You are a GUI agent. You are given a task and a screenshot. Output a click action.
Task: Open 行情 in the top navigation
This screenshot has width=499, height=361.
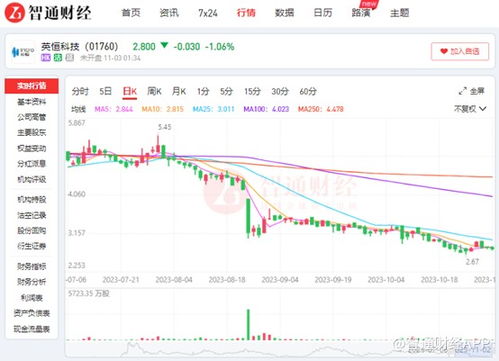[246, 13]
